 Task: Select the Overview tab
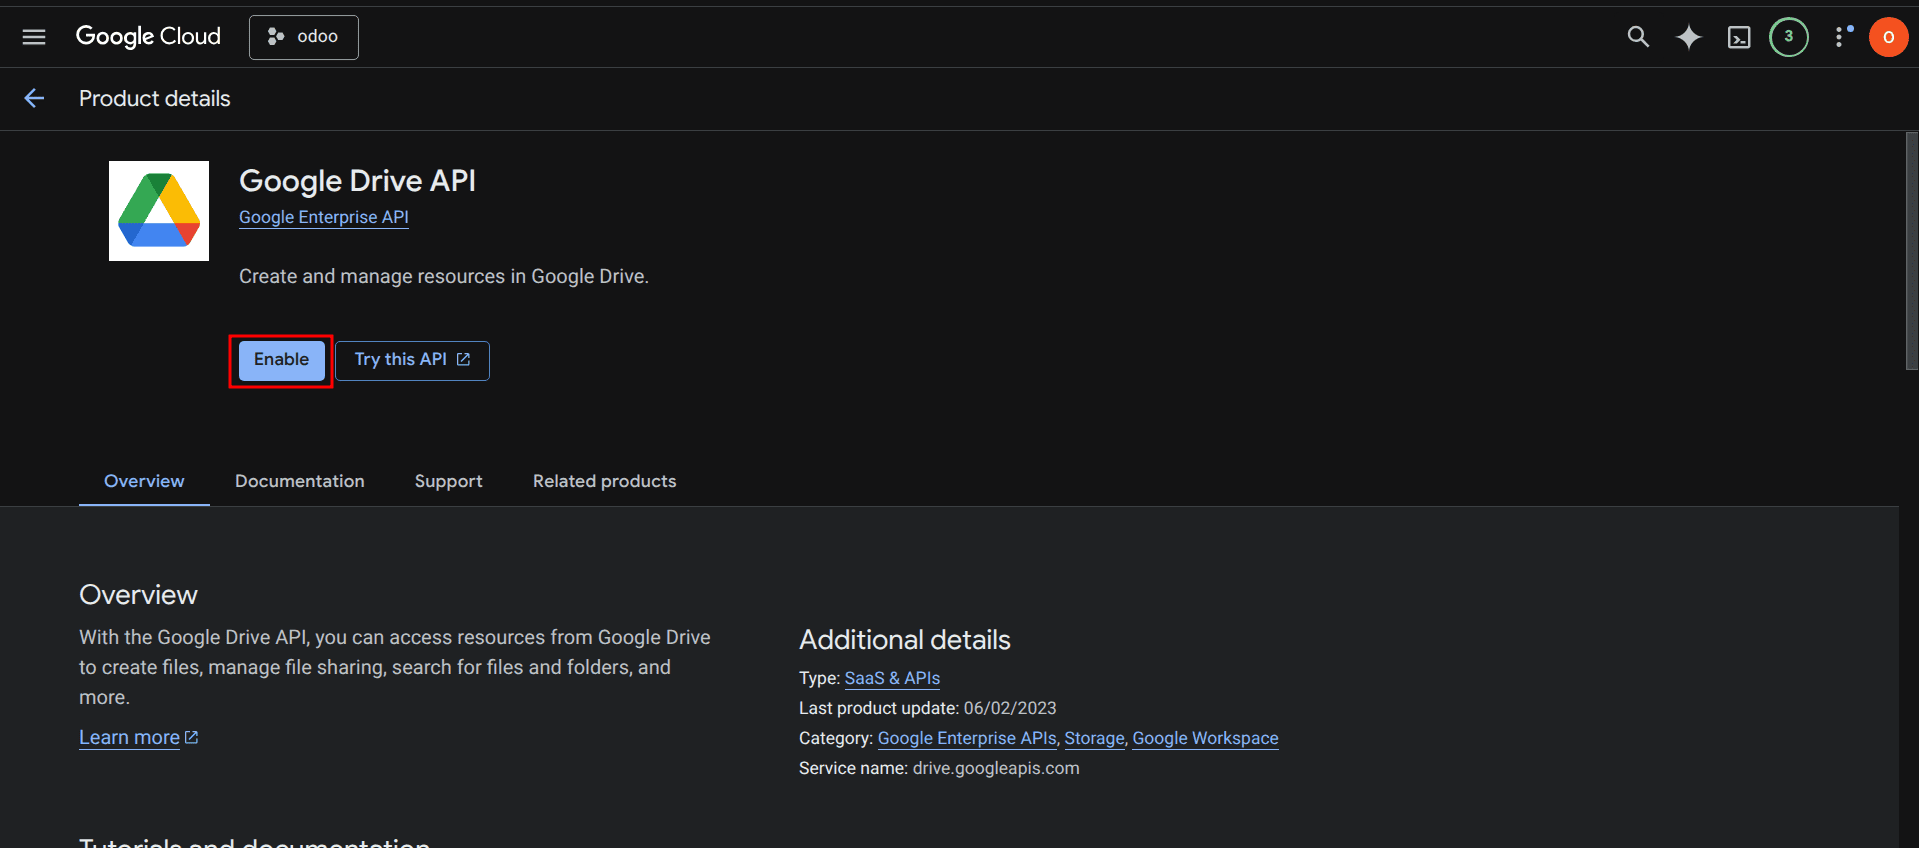coord(144,481)
